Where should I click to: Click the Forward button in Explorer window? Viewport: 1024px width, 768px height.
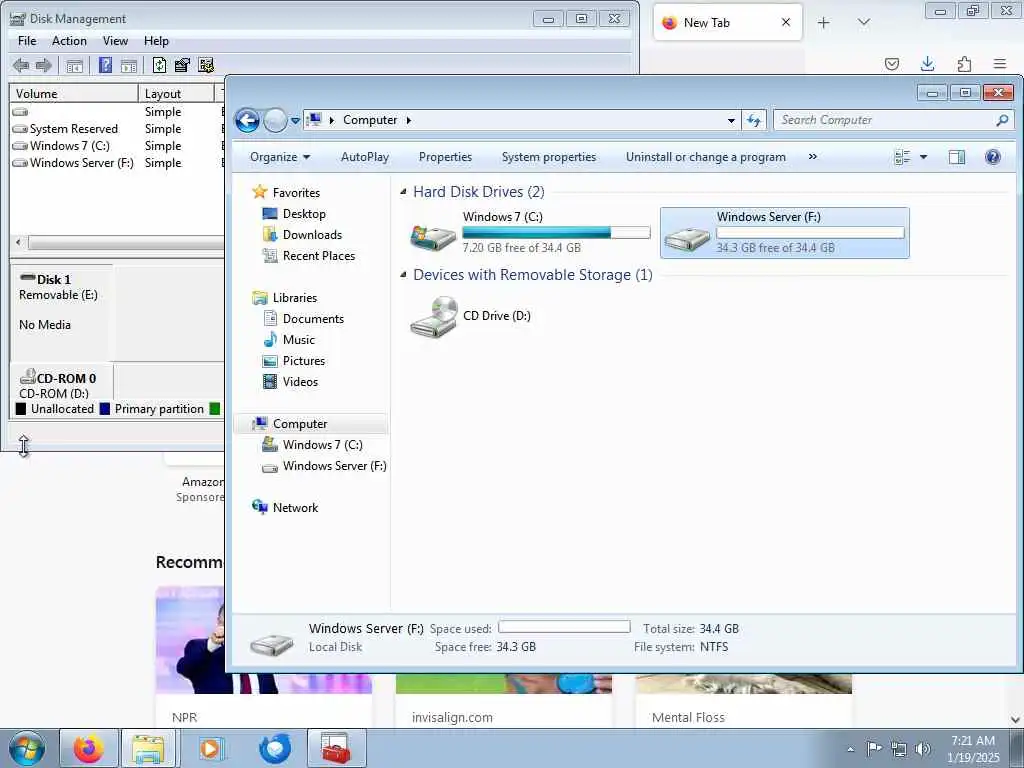275,120
